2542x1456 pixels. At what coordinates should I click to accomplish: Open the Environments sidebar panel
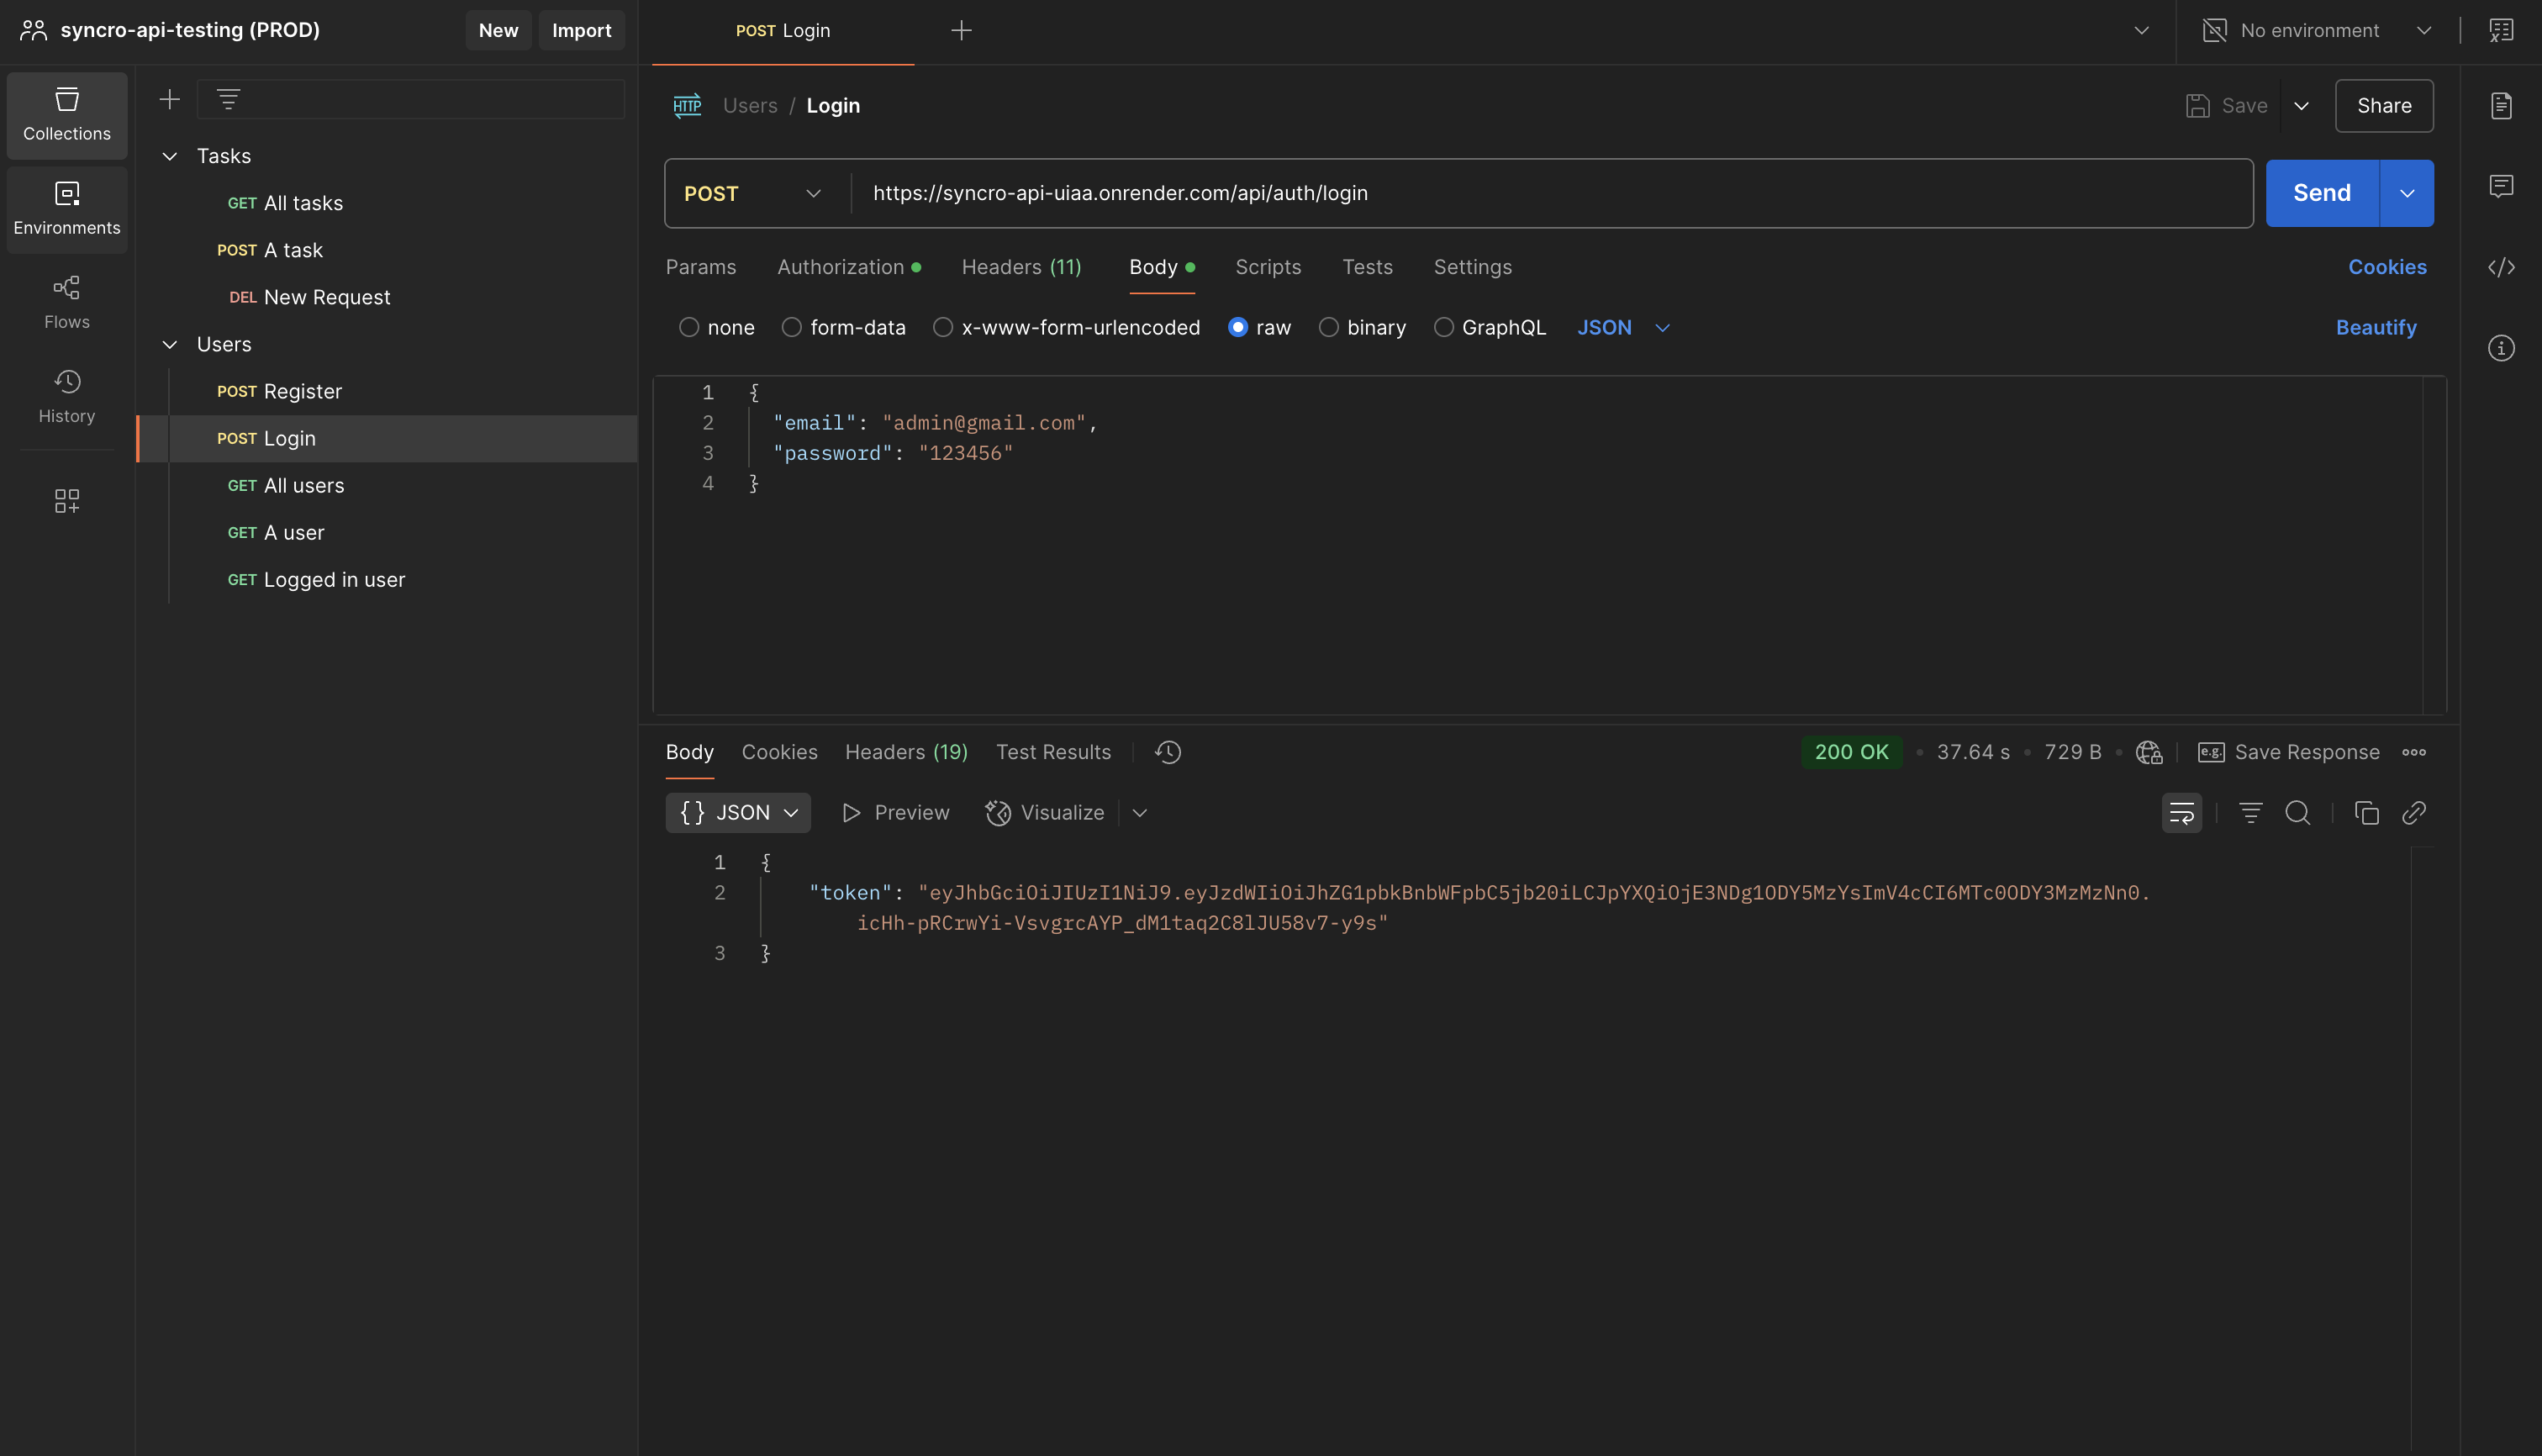pyautogui.click(x=67, y=209)
